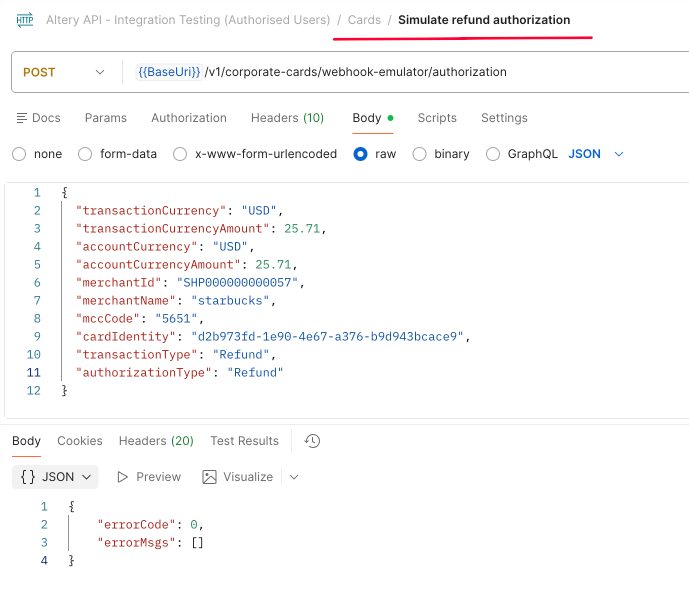
Task: Click the cardIdentity UUID value
Action: click(x=327, y=337)
